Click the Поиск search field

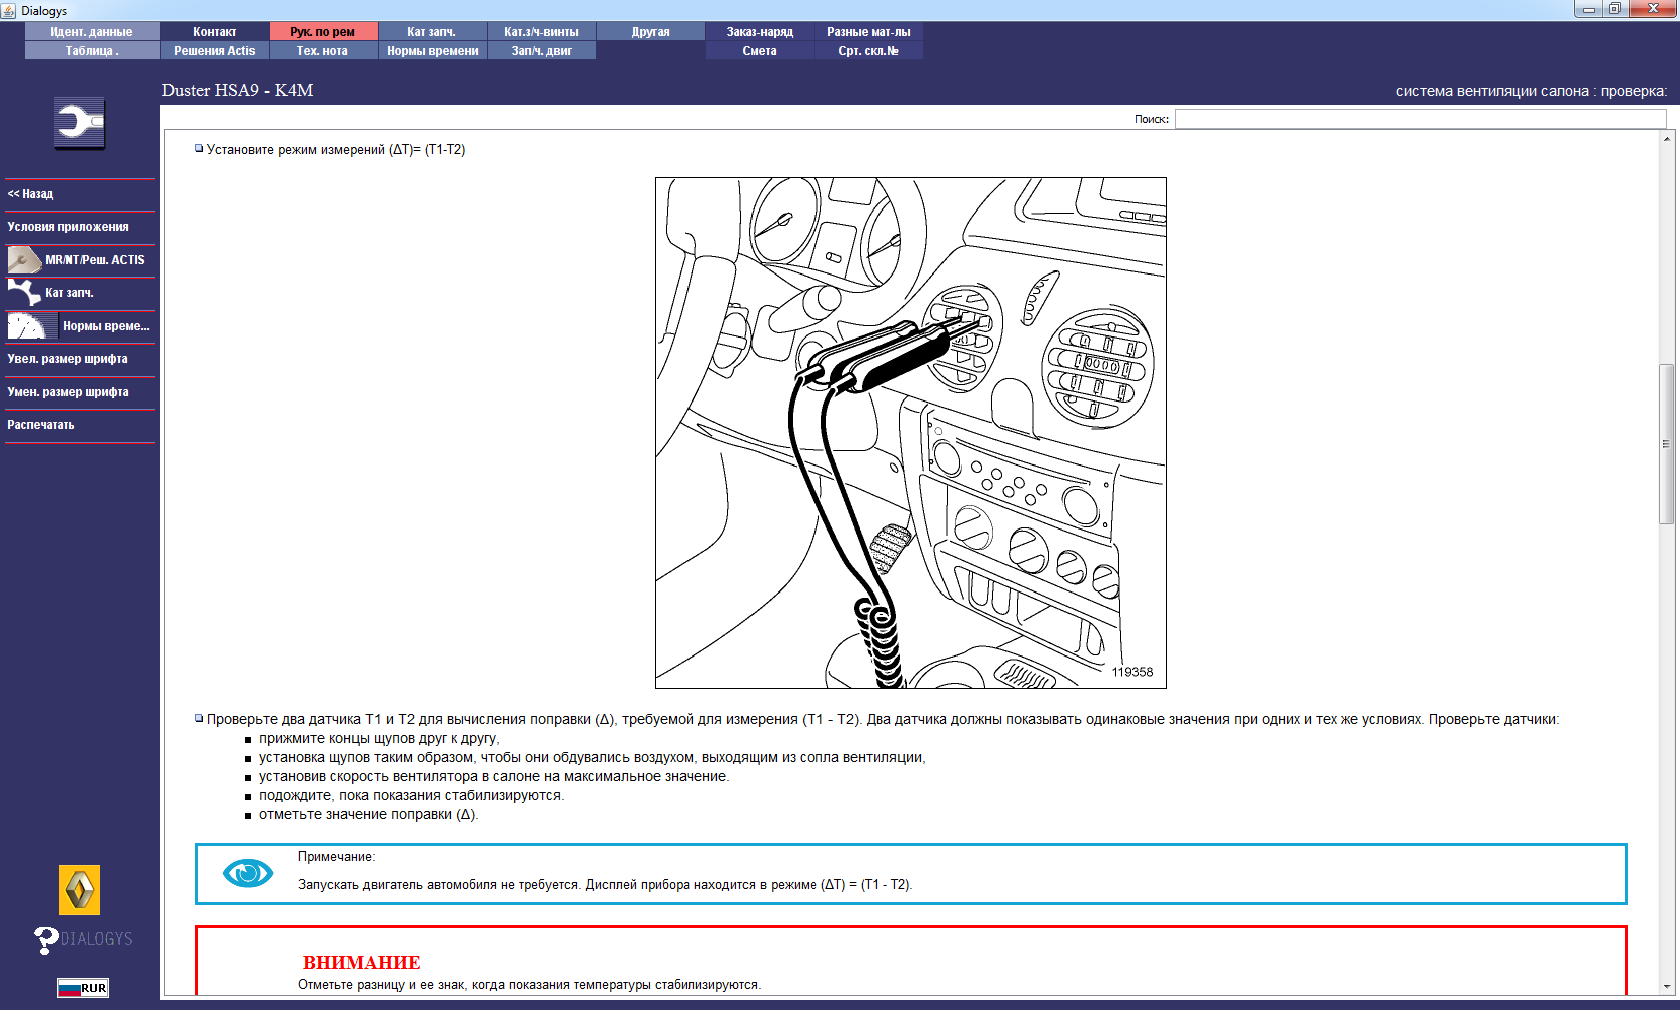pyautogui.click(x=1420, y=119)
